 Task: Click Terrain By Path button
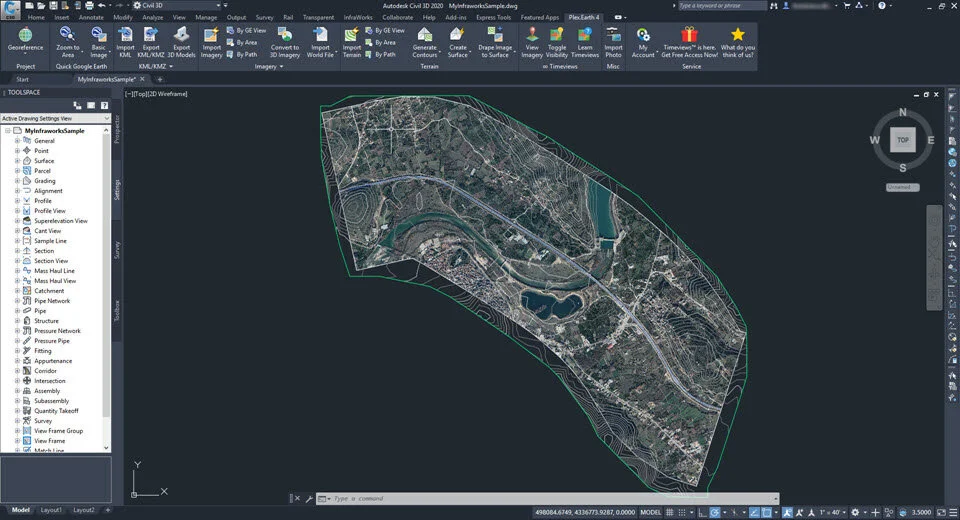tap(380, 55)
